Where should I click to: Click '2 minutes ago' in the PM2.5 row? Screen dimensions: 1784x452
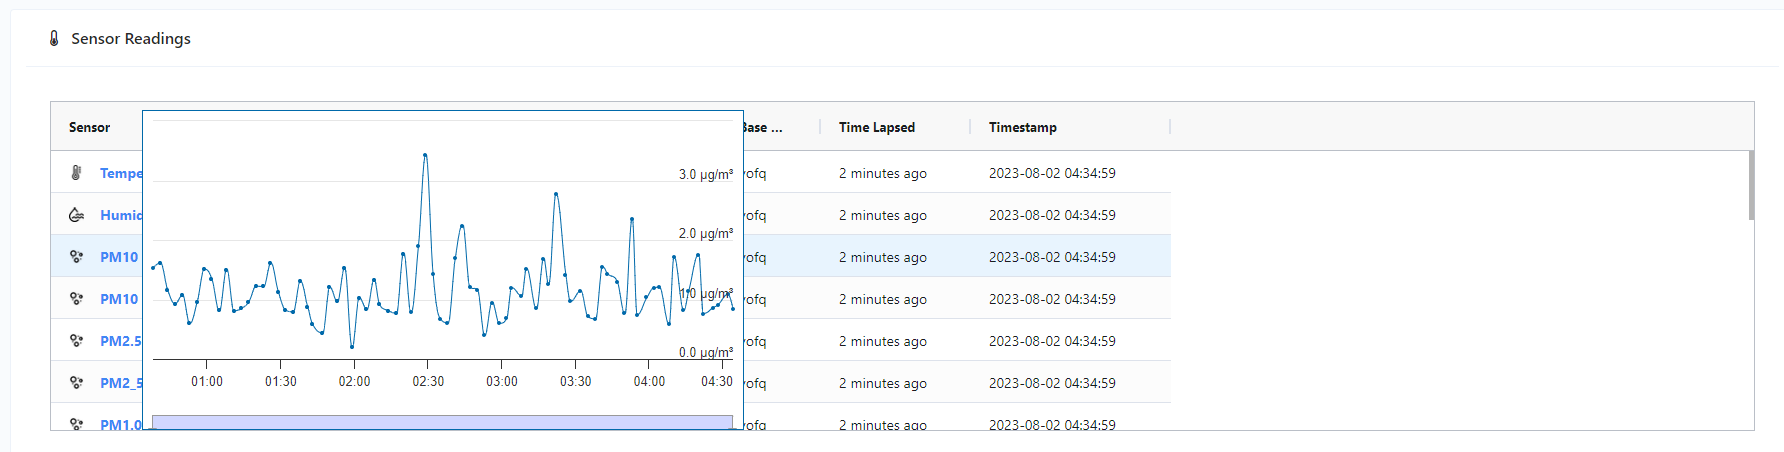[883, 341]
